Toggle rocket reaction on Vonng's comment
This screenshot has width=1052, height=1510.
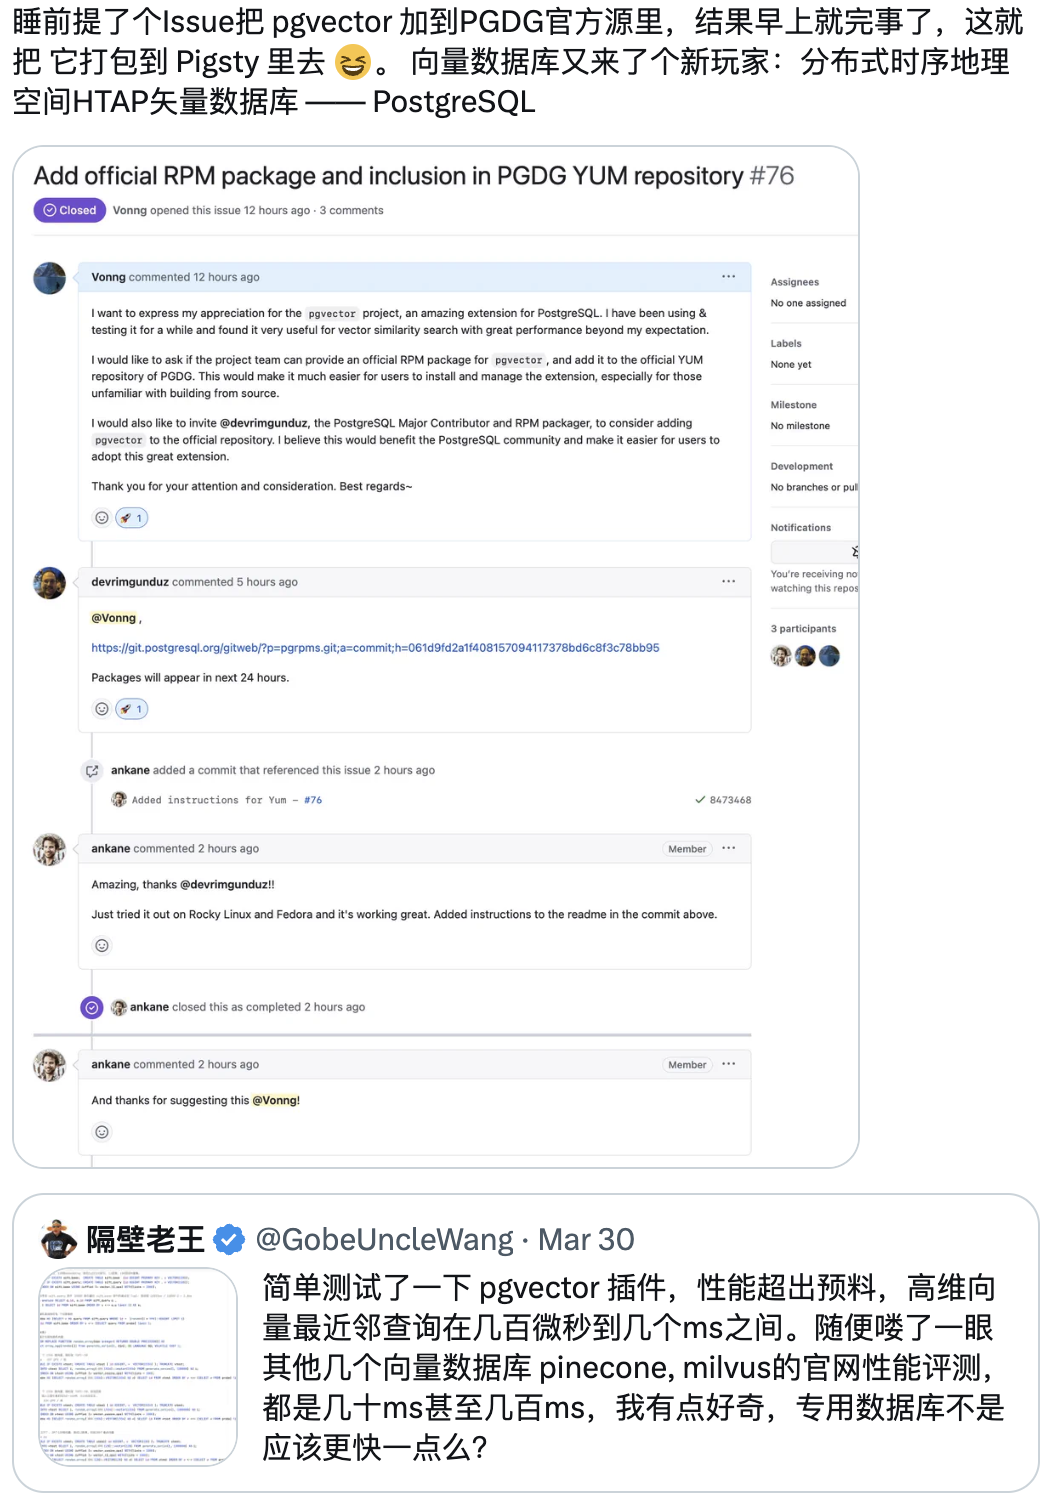[132, 518]
